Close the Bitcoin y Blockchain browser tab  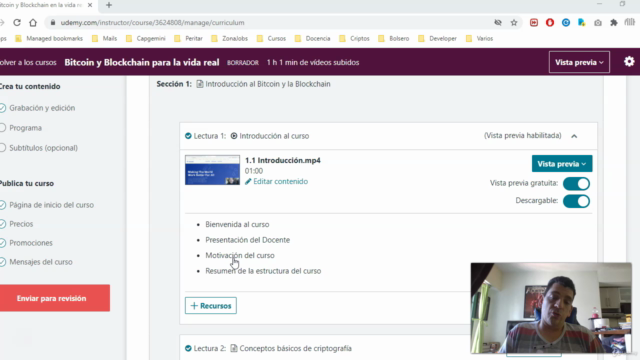90,5
